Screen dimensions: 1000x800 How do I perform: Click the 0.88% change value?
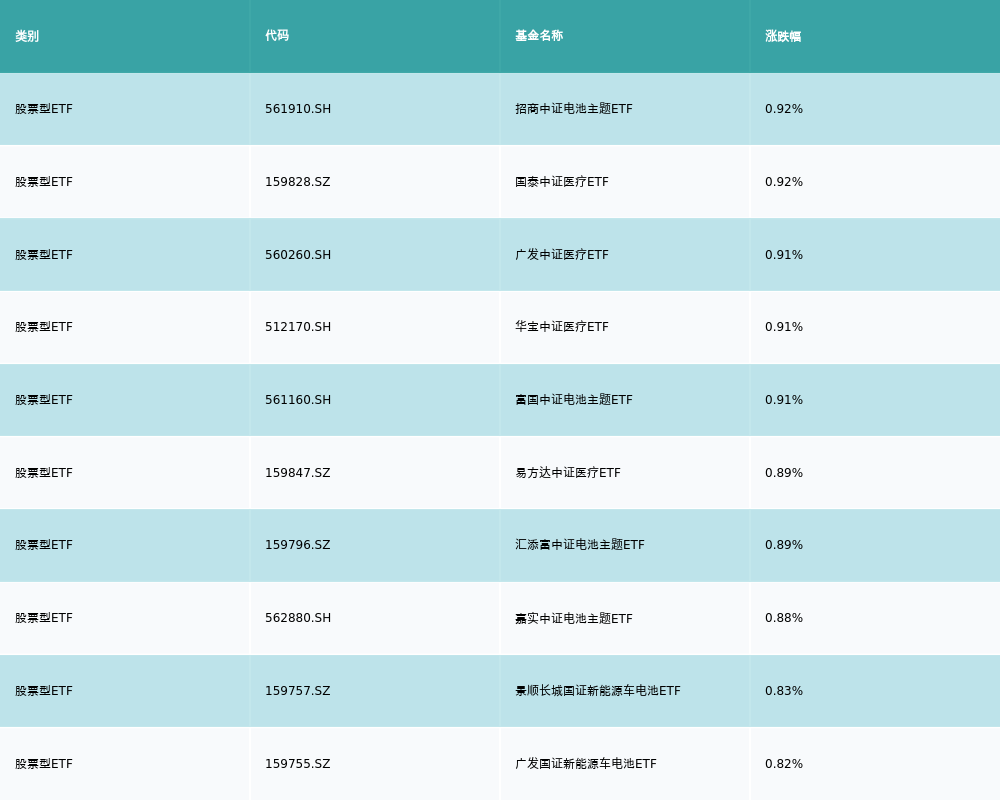click(784, 618)
